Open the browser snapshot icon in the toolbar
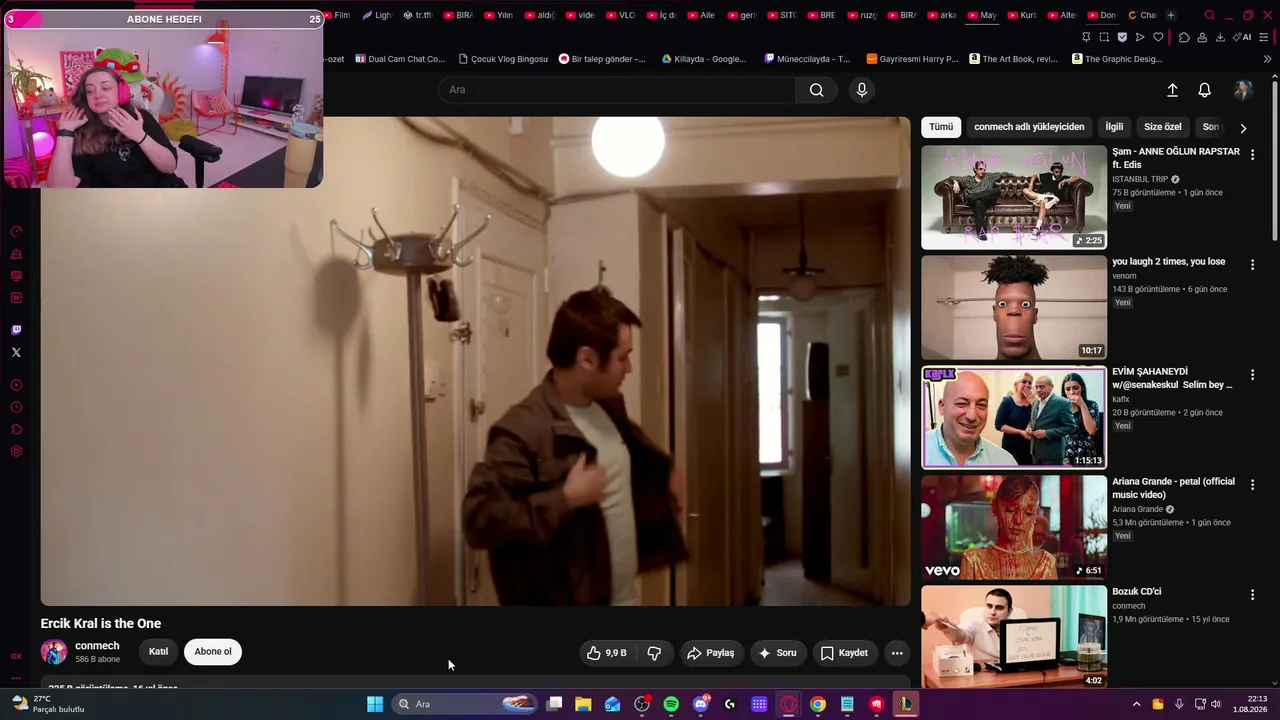 (1104, 37)
